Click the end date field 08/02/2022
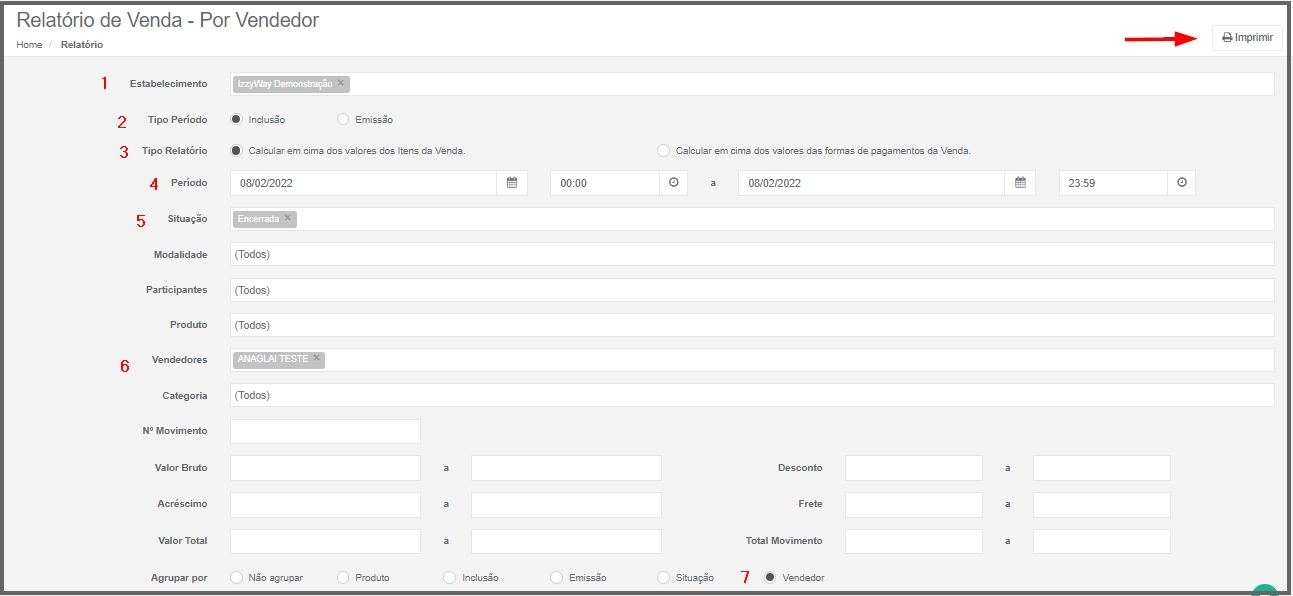This screenshot has height=596, width=1293. pyautogui.click(x=871, y=183)
